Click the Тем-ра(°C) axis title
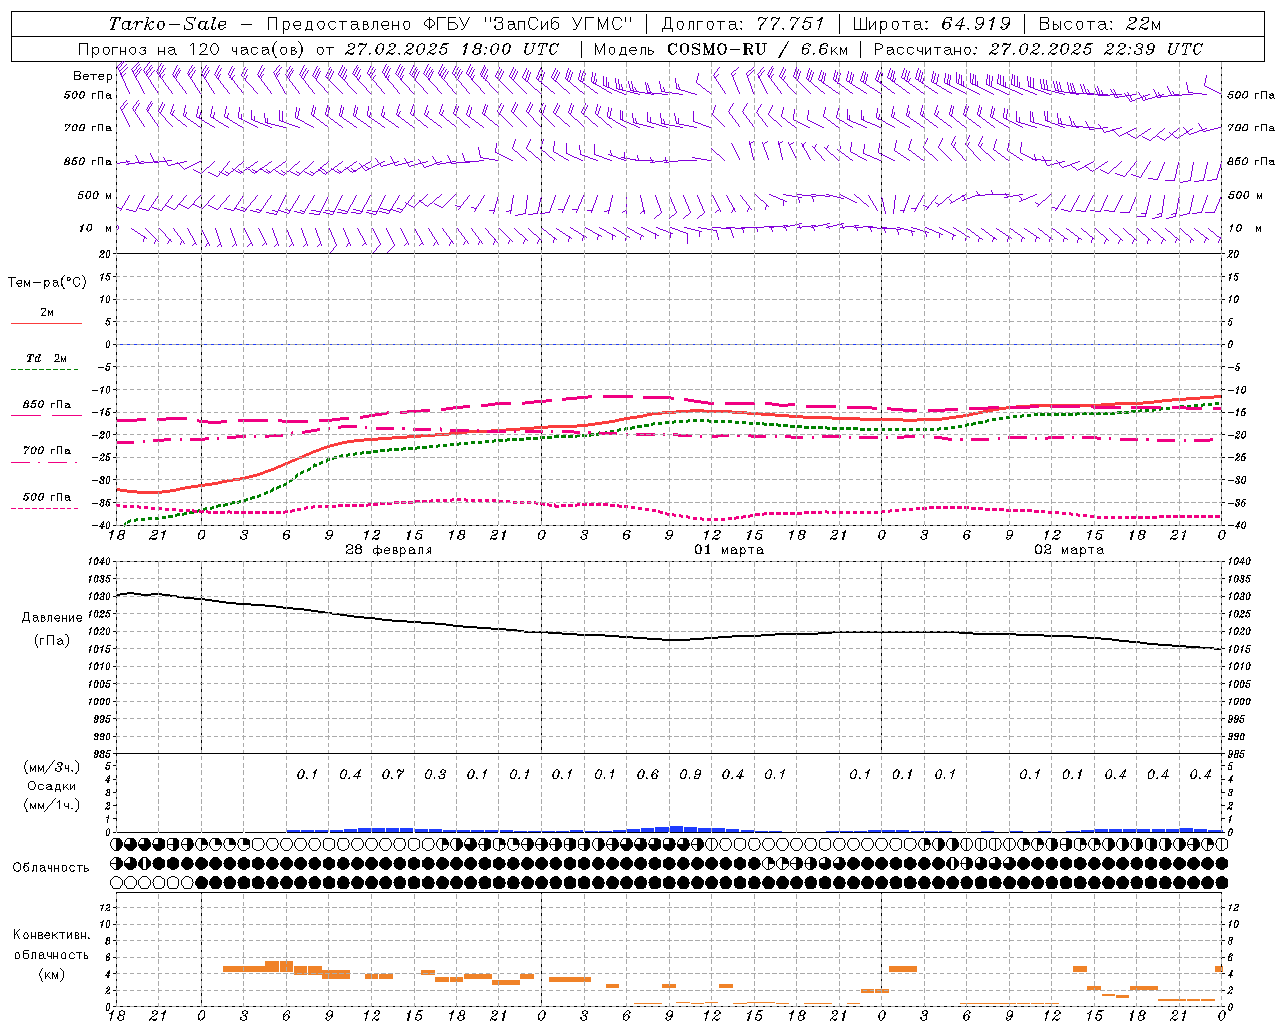Viewport: 1280px width, 1024px height. click(47, 283)
